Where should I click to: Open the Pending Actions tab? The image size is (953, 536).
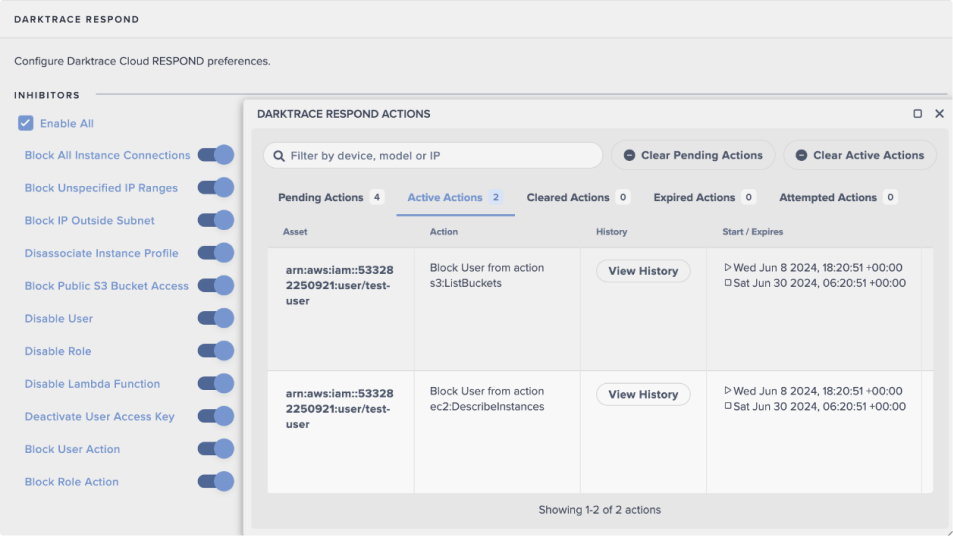320,198
